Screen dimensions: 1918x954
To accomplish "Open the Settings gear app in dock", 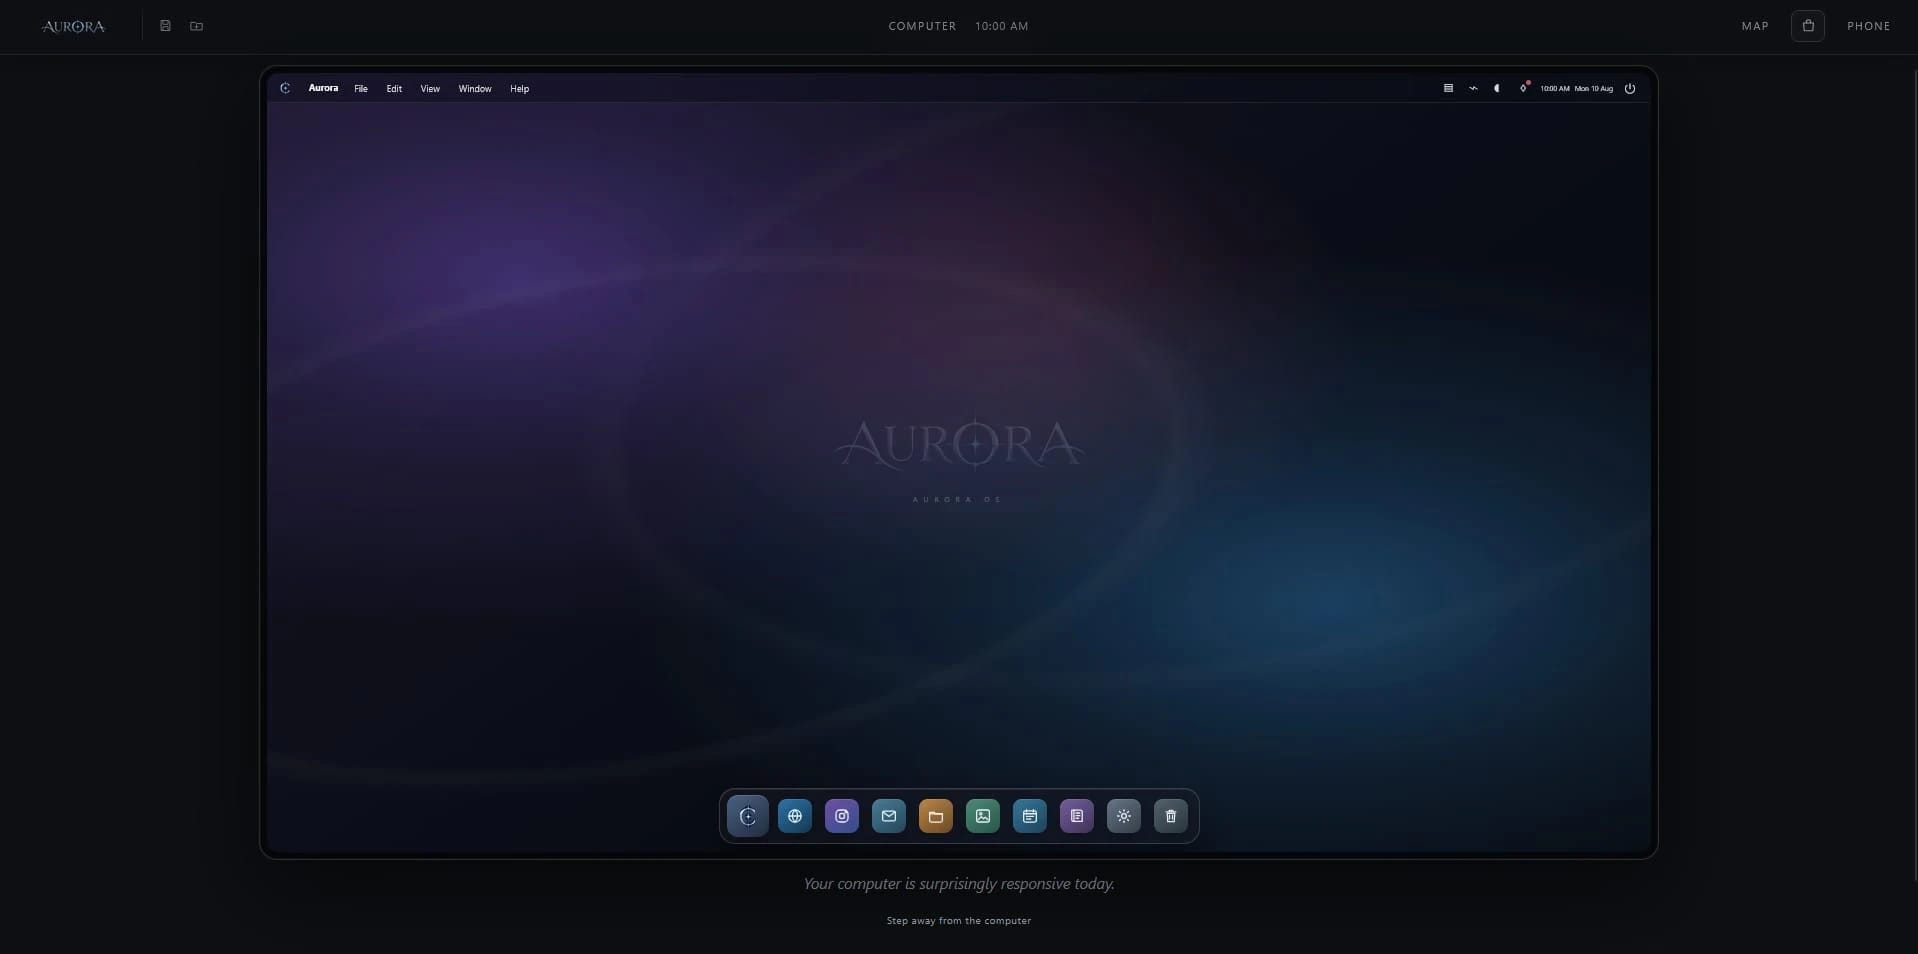I will point(1124,816).
